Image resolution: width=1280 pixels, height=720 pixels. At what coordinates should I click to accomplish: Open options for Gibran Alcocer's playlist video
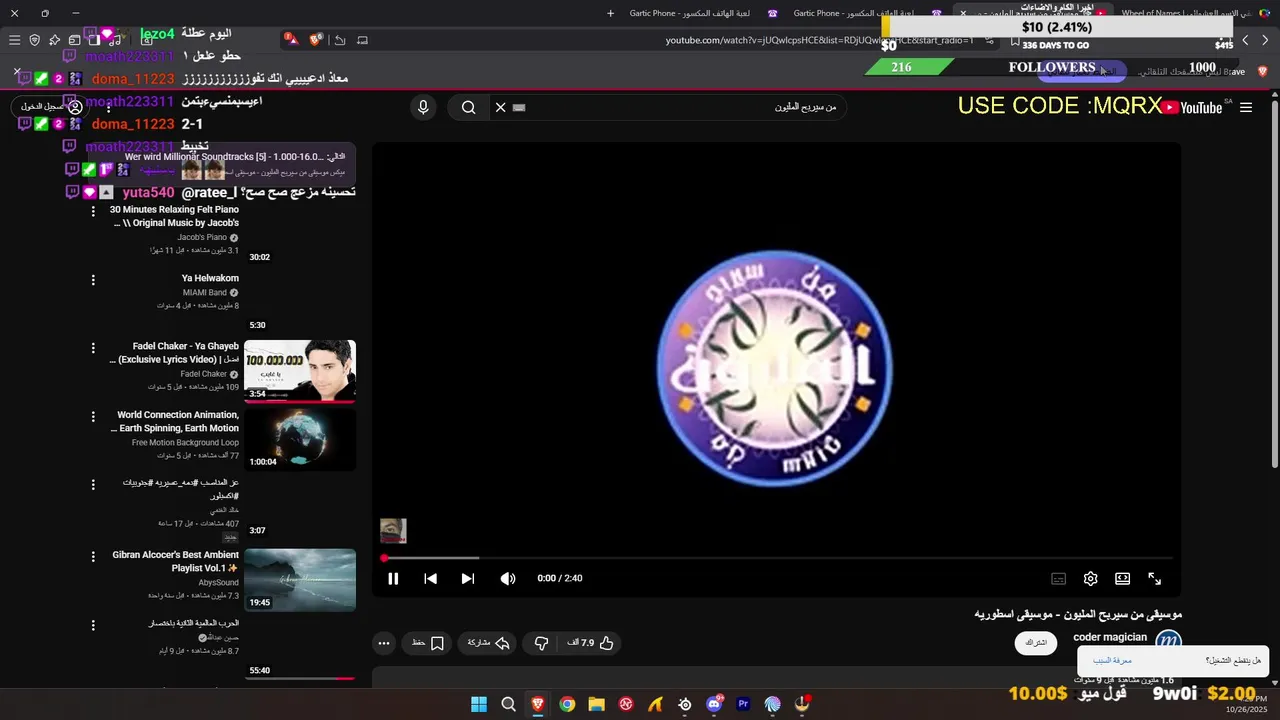pyautogui.click(x=93, y=556)
